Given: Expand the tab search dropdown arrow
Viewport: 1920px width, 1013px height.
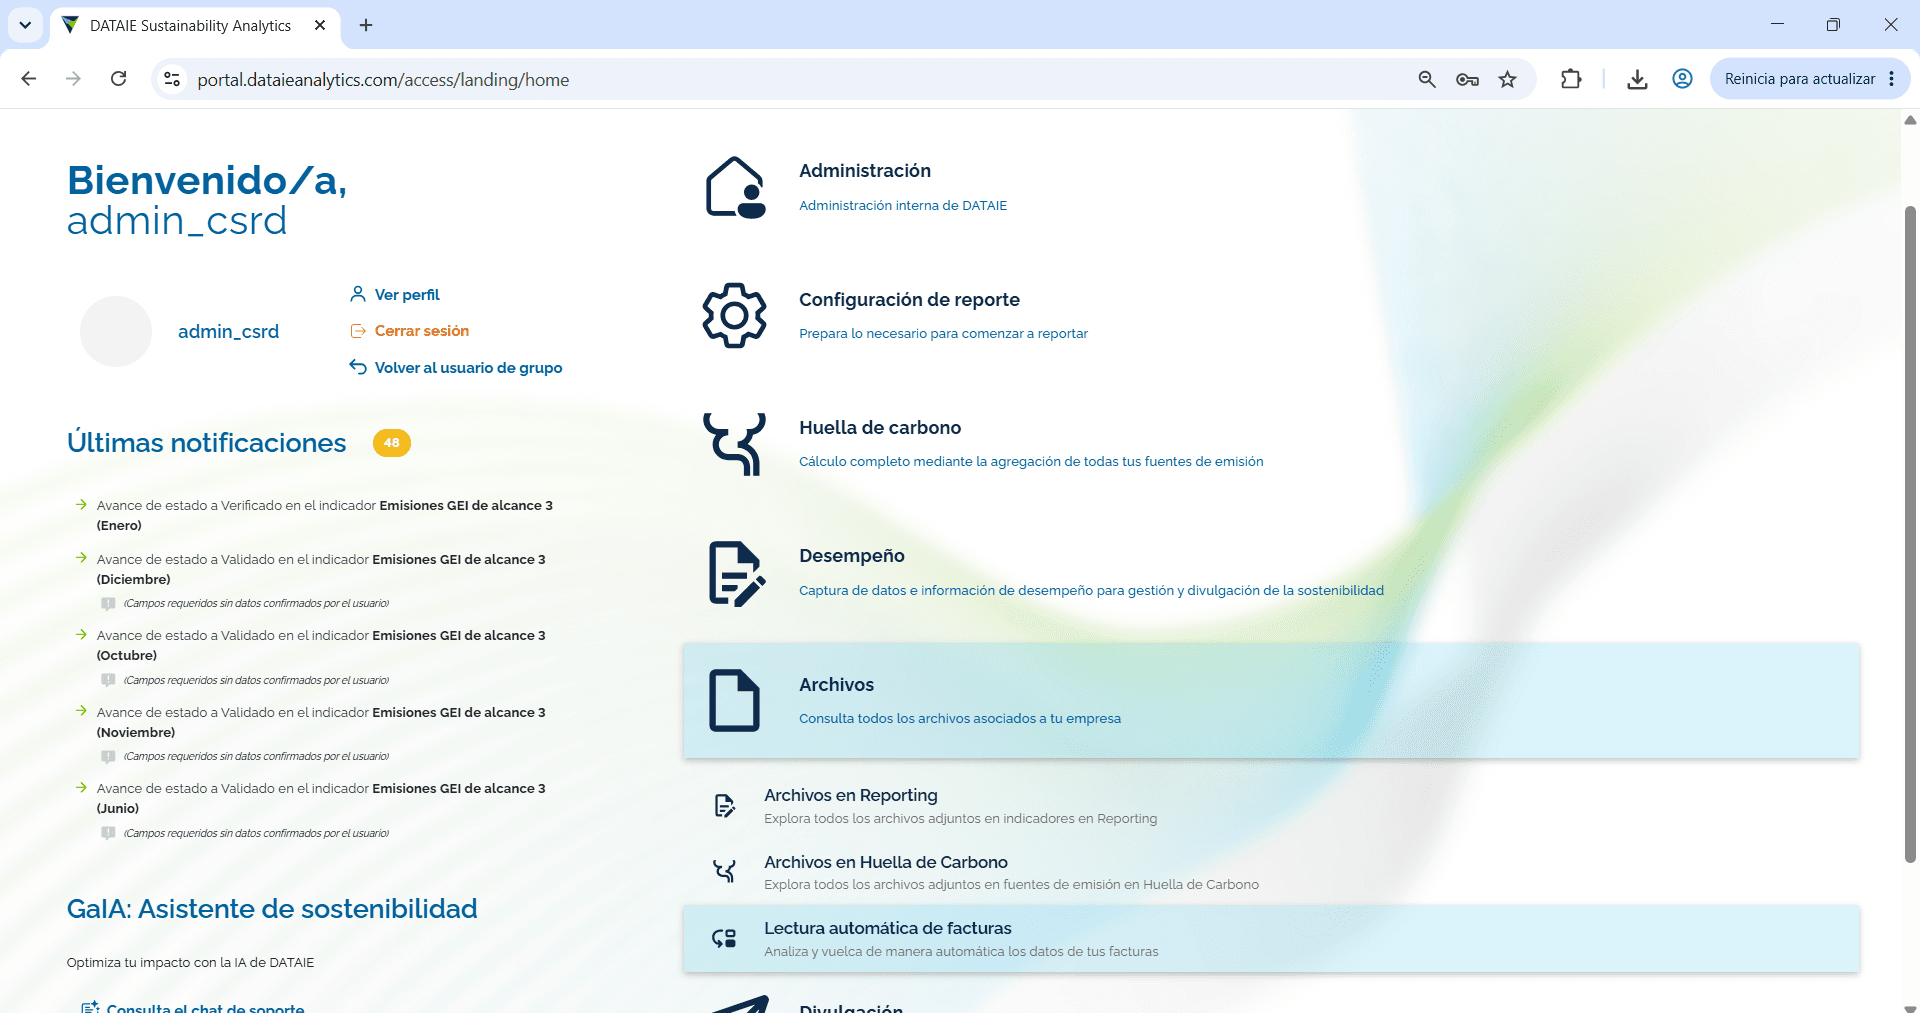Looking at the screenshot, I should tap(25, 25).
